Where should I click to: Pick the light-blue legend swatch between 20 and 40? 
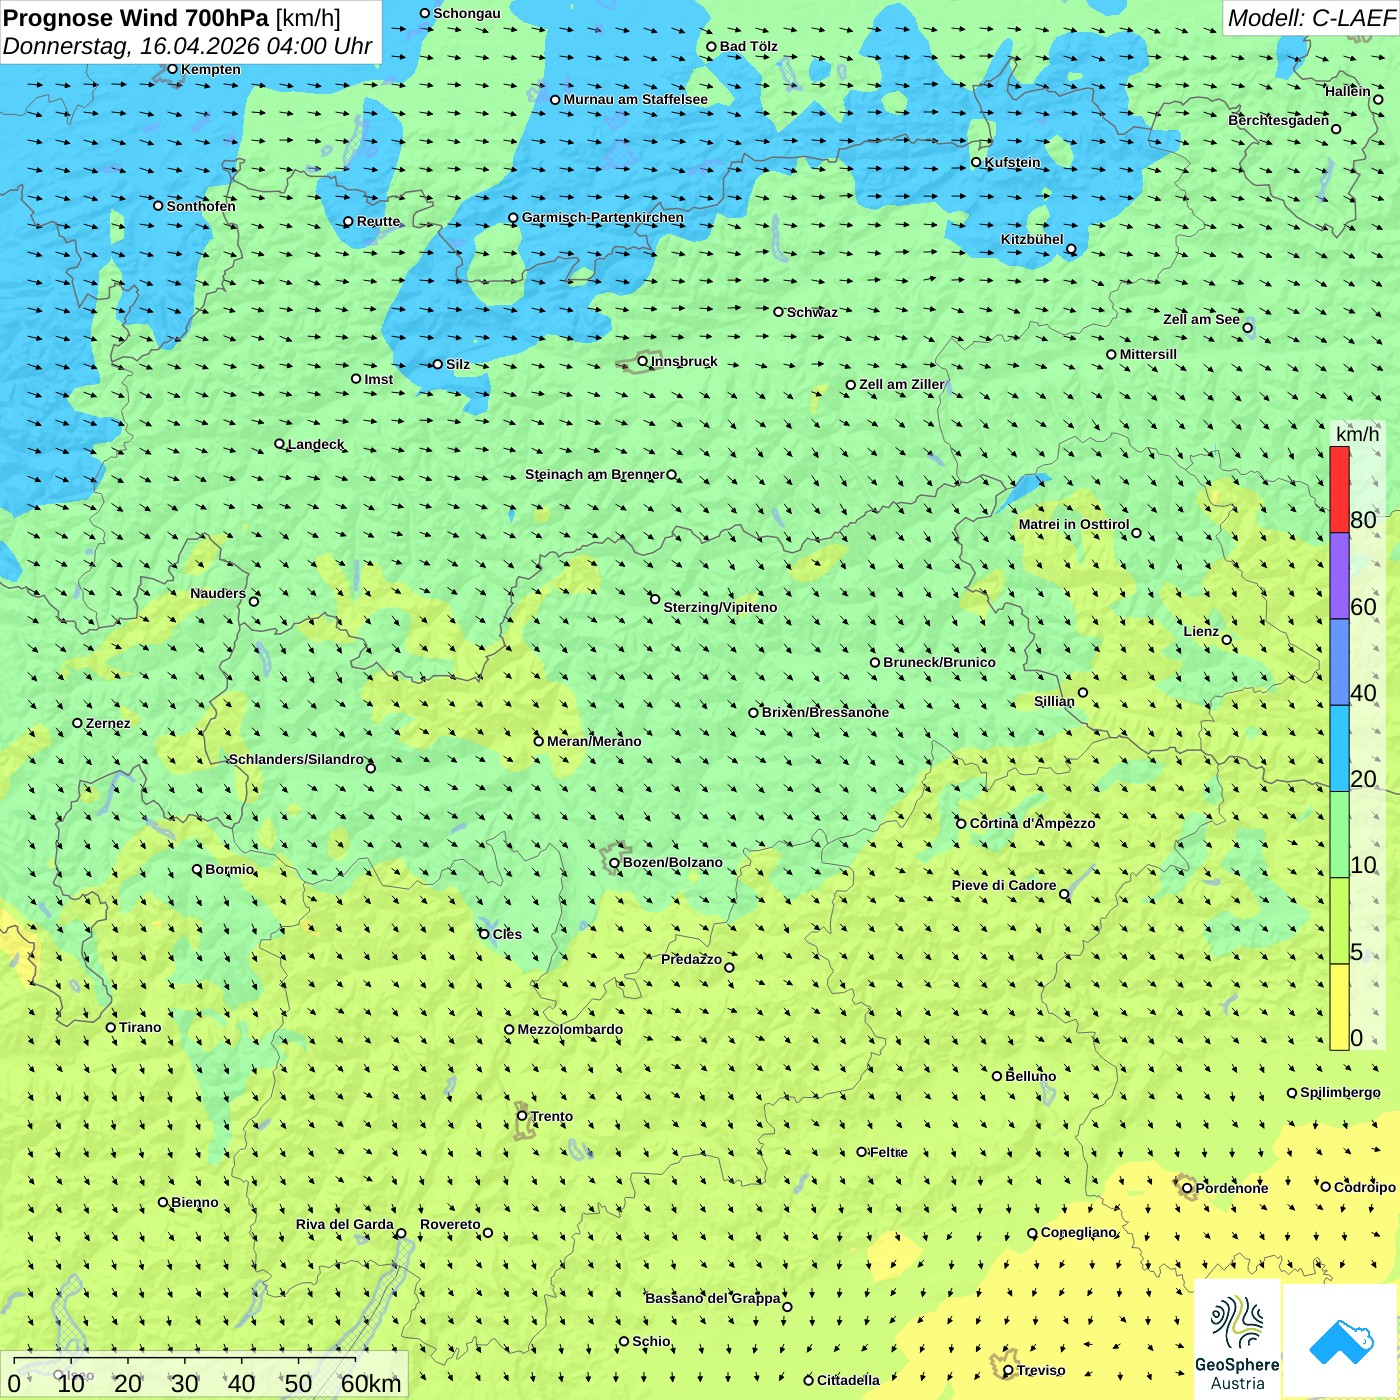click(1339, 748)
